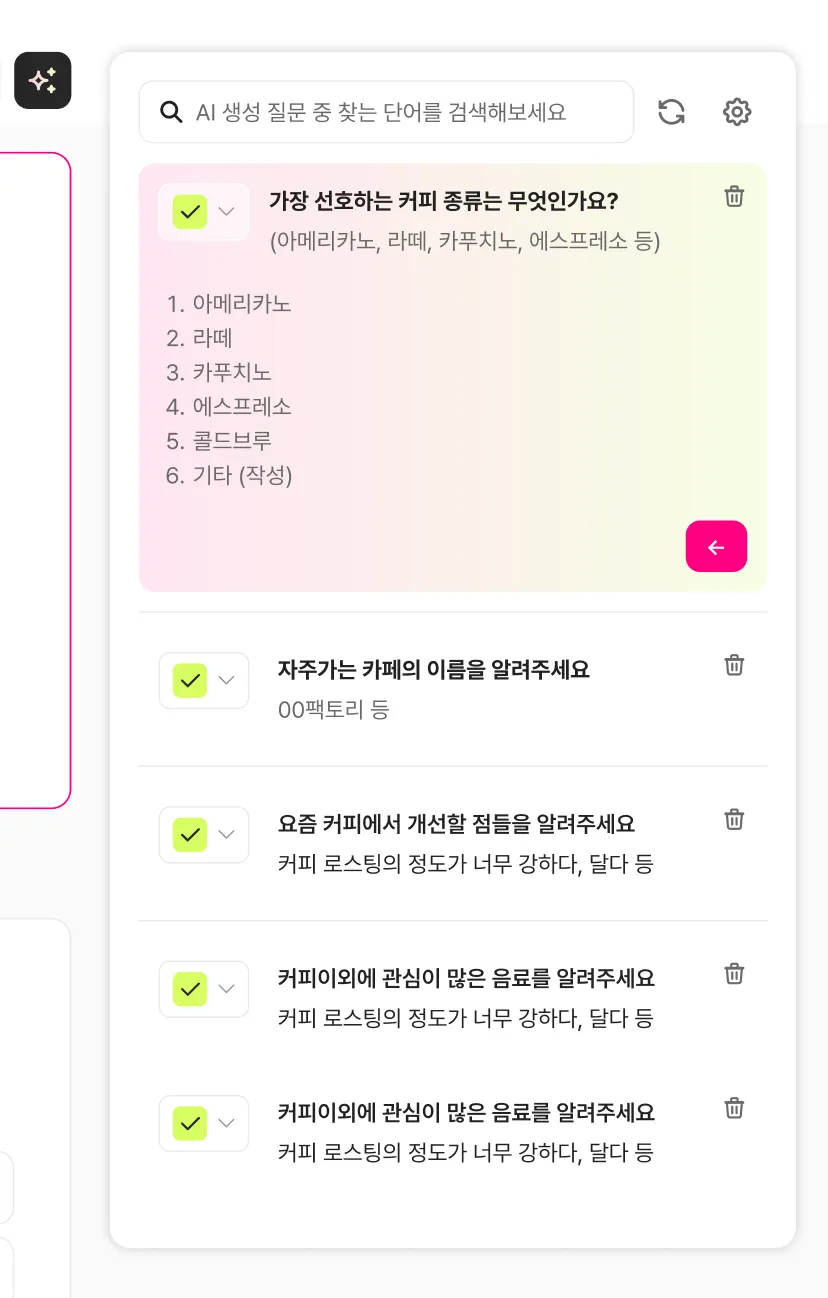The image size is (828, 1298).
Task: Choose the 콜드브루 answer option
Action: coord(219,441)
